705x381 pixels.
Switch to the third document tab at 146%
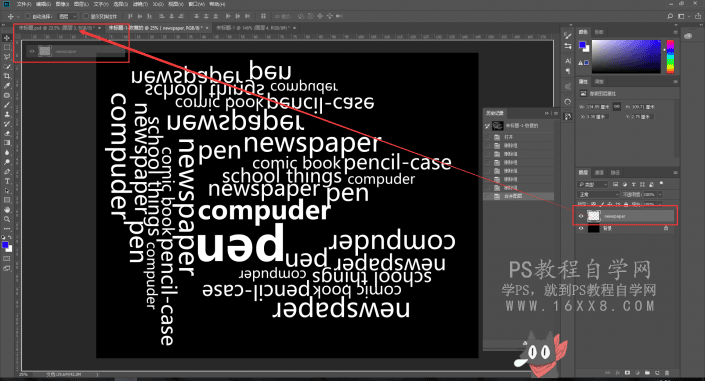[x=253, y=28]
